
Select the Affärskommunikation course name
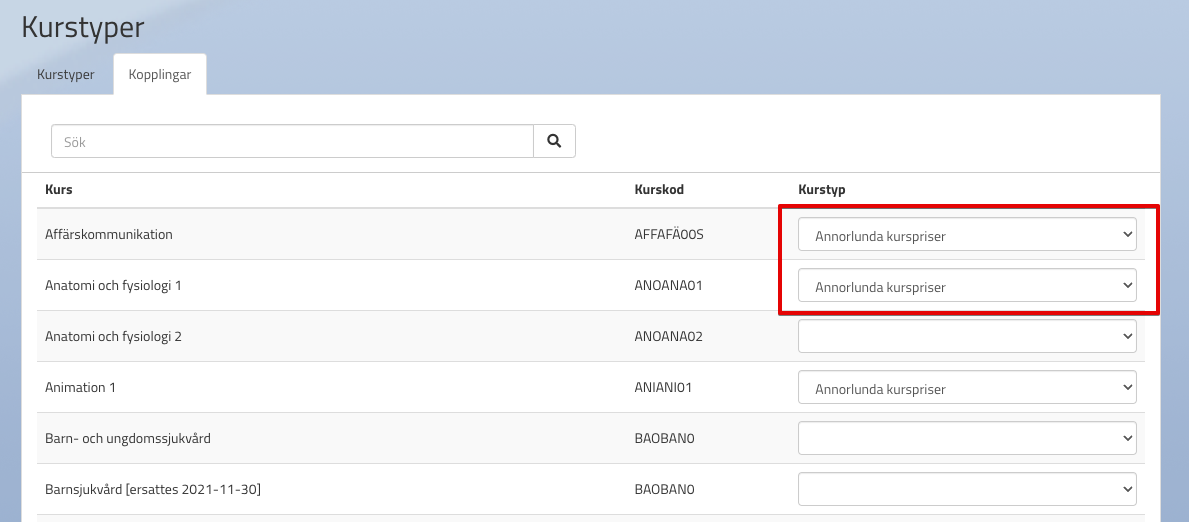[109, 235]
